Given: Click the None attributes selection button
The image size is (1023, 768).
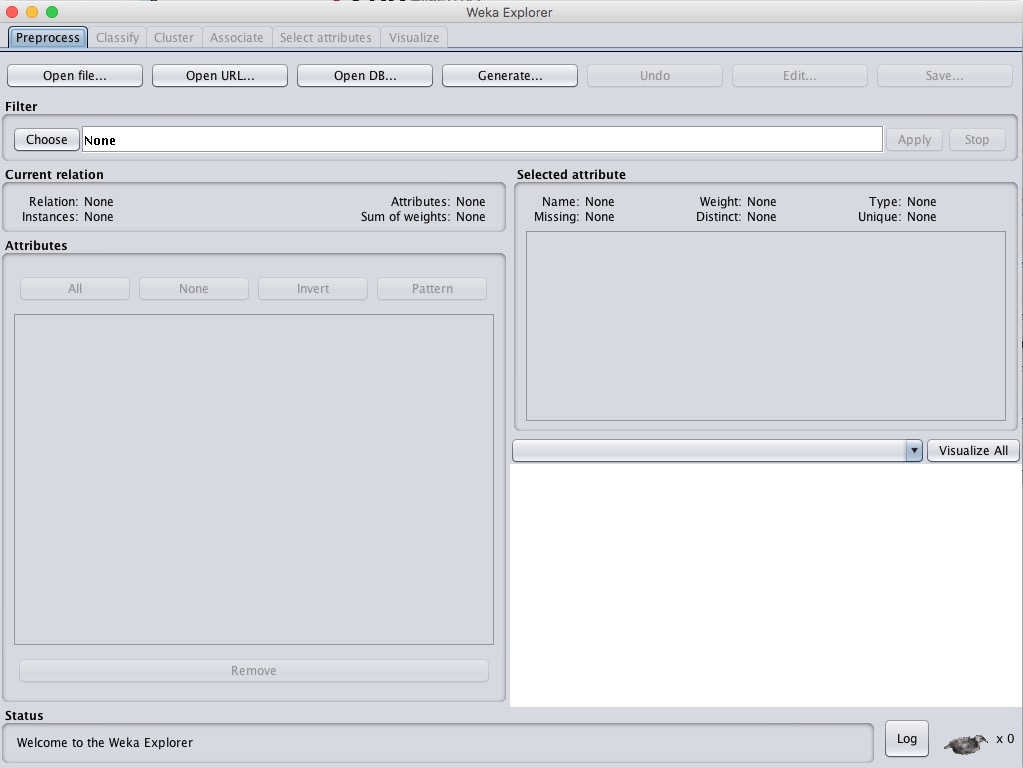Looking at the screenshot, I should pos(194,289).
